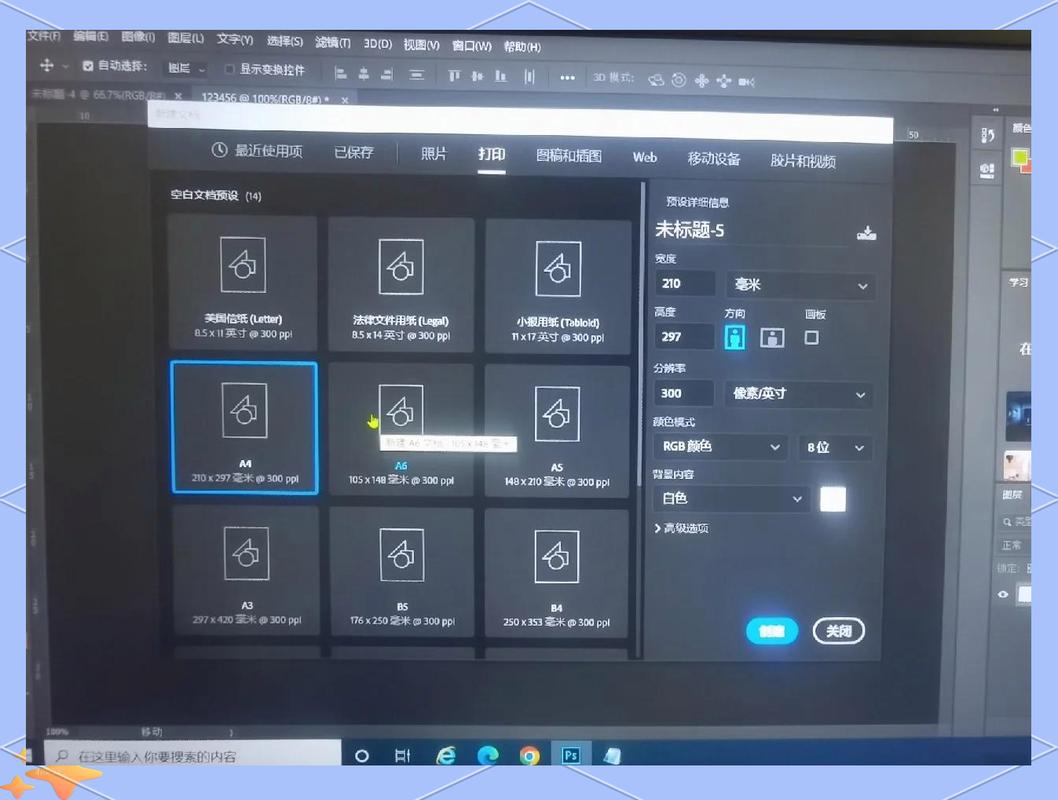The image size is (1058, 800).
Task: Open the Move tool preset picker arrow
Action: pyautogui.click(x=65, y=66)
